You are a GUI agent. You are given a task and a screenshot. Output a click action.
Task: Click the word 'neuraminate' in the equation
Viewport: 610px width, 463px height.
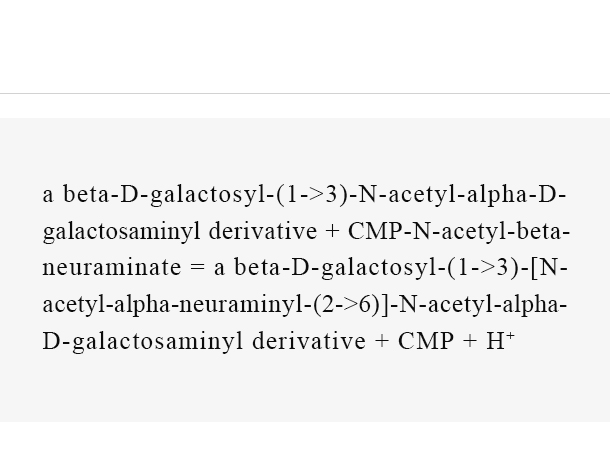click(112, 268)
